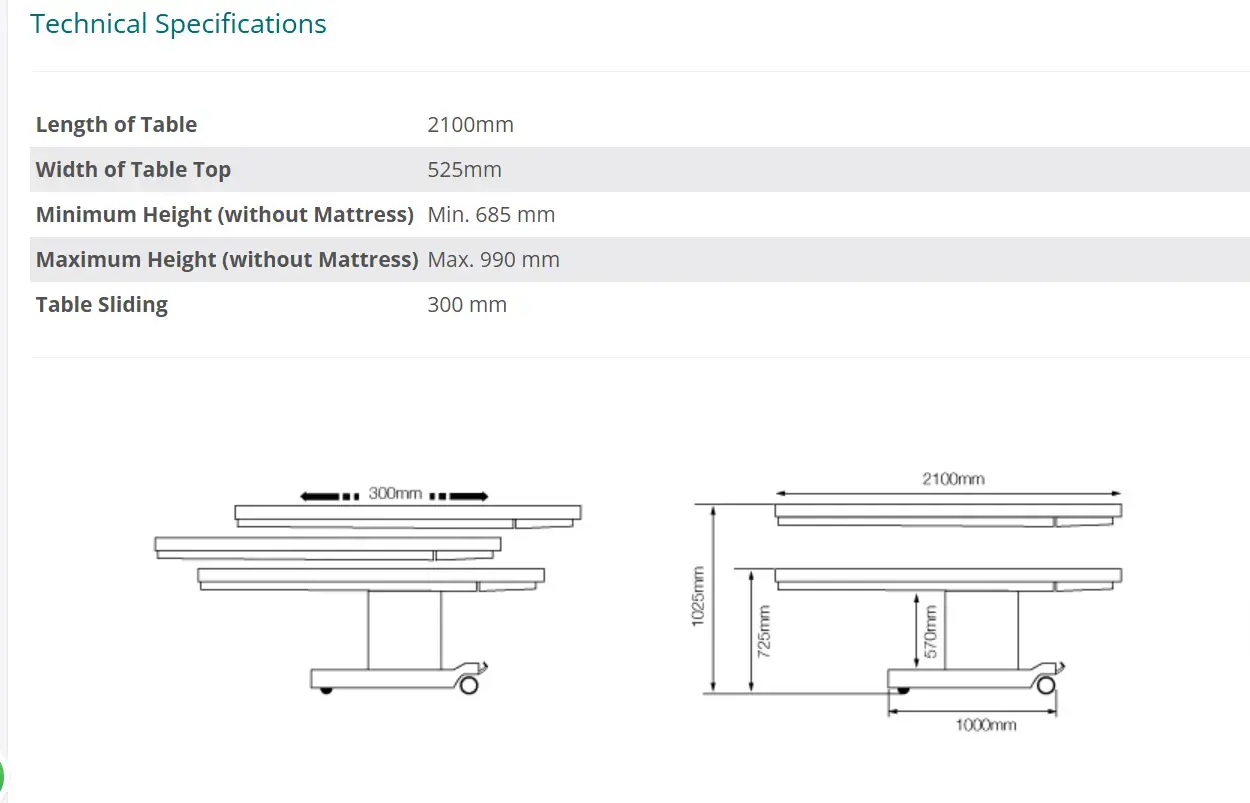Click Minimum Height (without Mattress) label
This screenshot has width=1250, height=803.
pyautogui.click(x=224, y=215)
